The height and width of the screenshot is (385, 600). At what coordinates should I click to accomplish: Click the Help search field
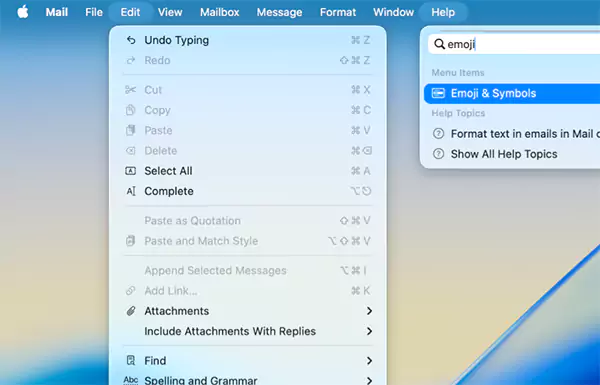pos(514,44)
